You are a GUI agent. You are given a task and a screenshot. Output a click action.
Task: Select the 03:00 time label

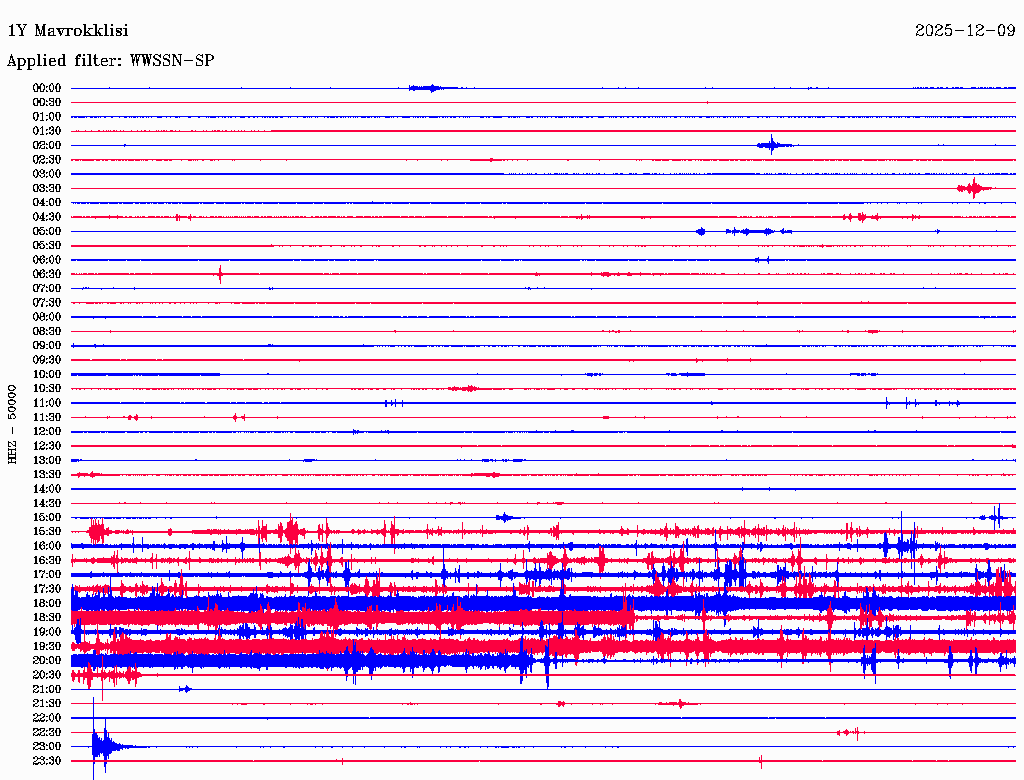[47, 174]
